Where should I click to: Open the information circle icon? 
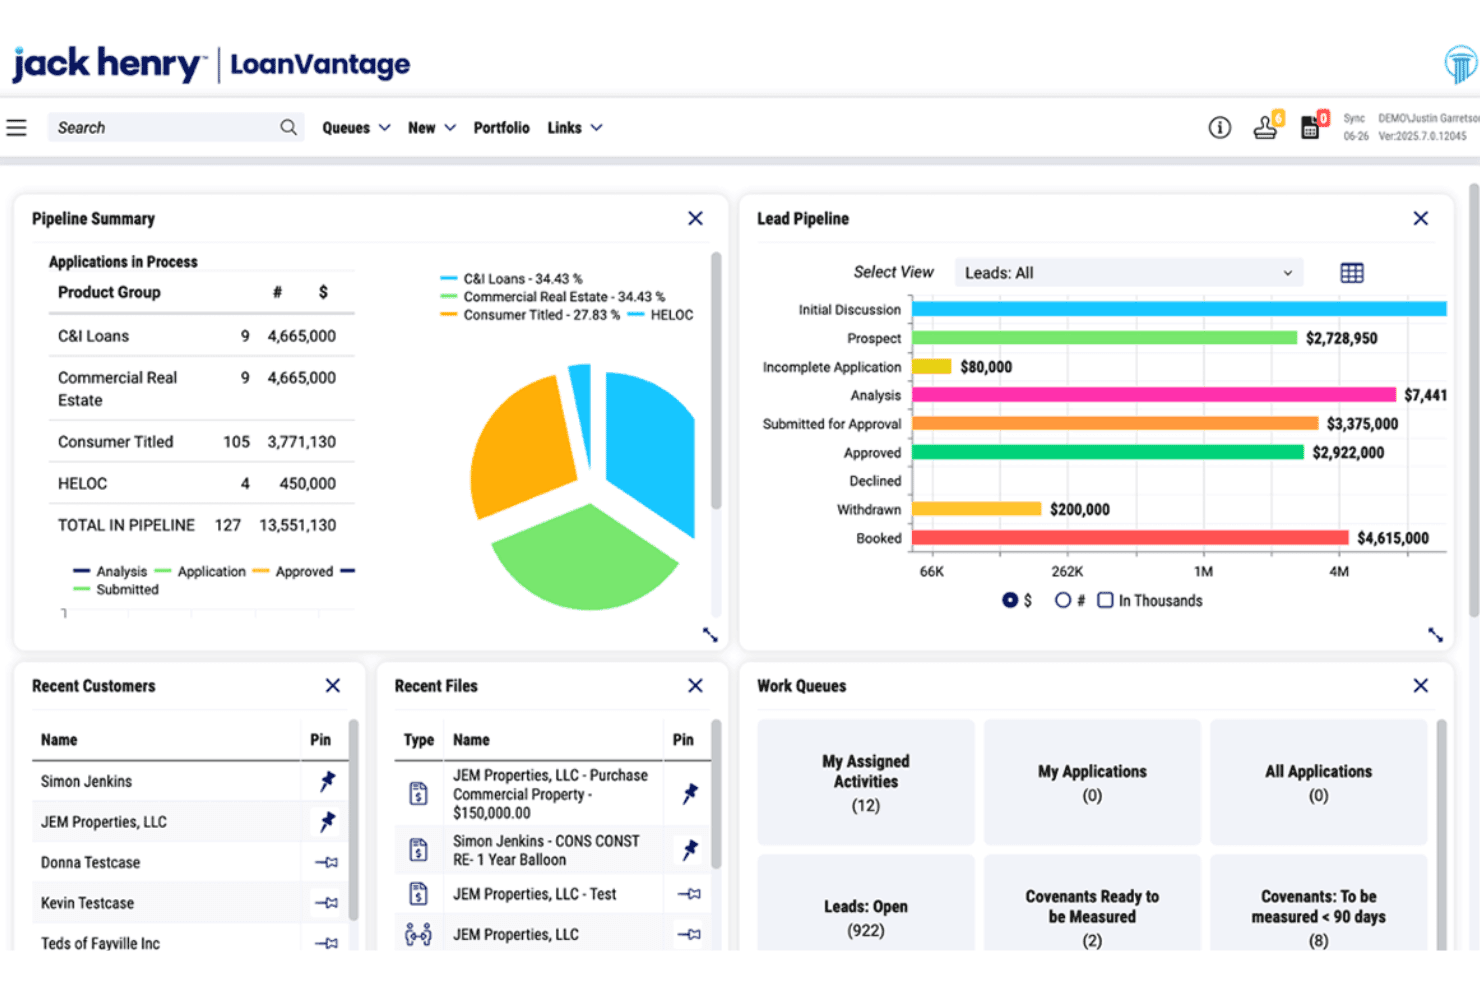click(1219, 128)
